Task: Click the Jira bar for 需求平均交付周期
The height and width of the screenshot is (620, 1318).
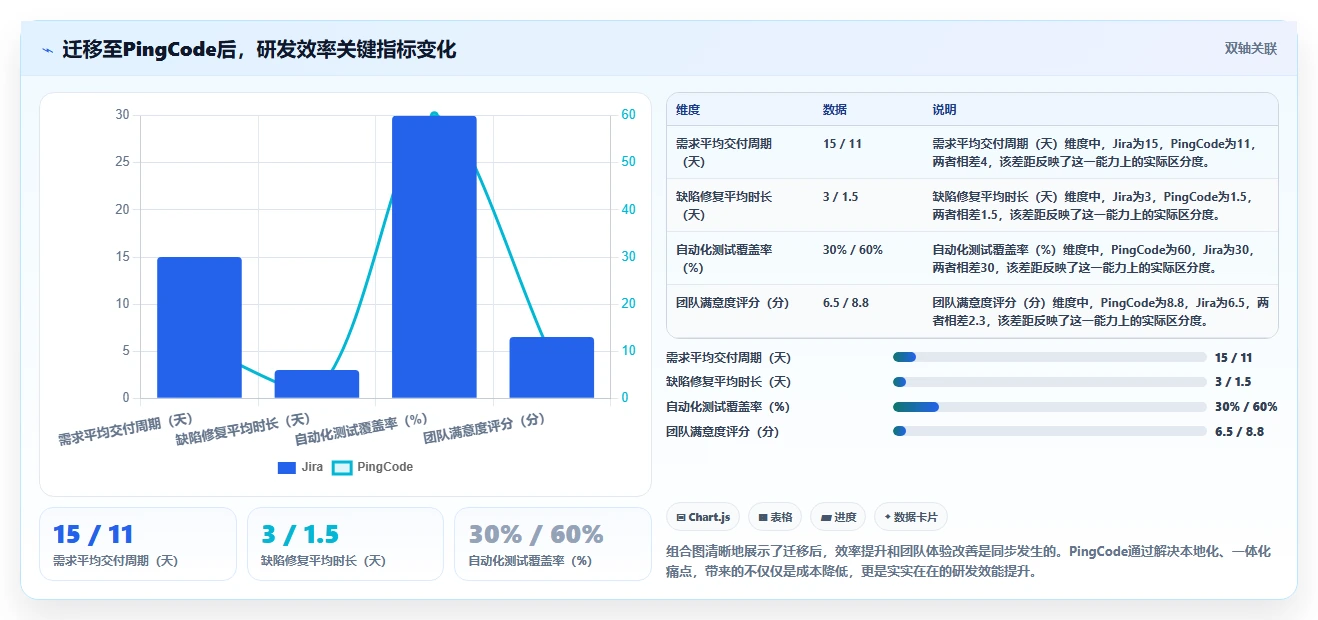Action: point(199,327)
